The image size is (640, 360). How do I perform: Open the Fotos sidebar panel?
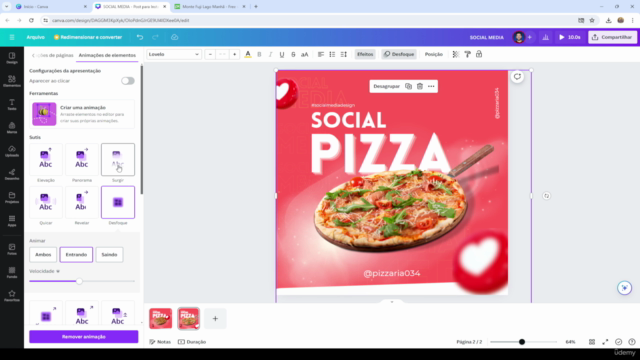click(12, 249)
